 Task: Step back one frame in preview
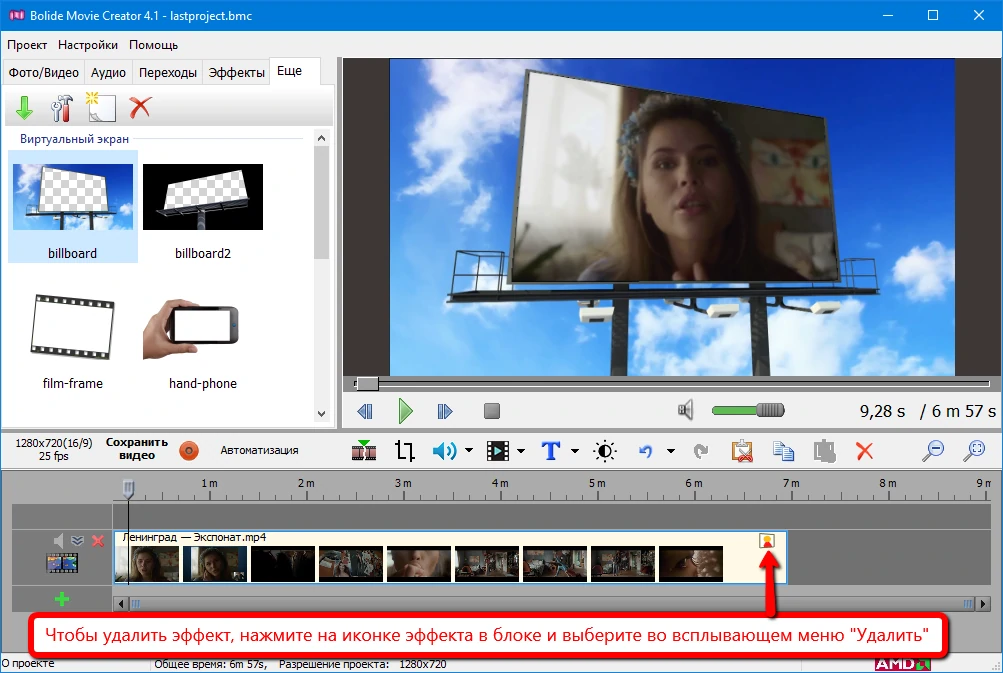point(365,411)
